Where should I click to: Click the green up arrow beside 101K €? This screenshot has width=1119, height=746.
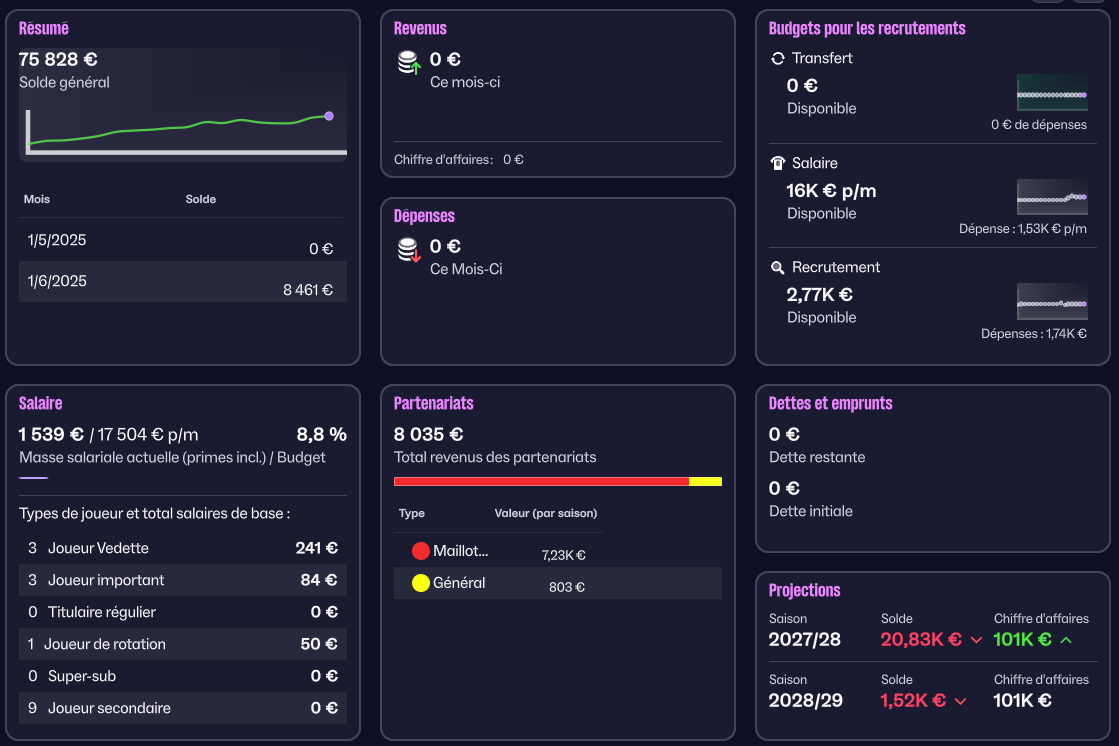(1066, 640)
